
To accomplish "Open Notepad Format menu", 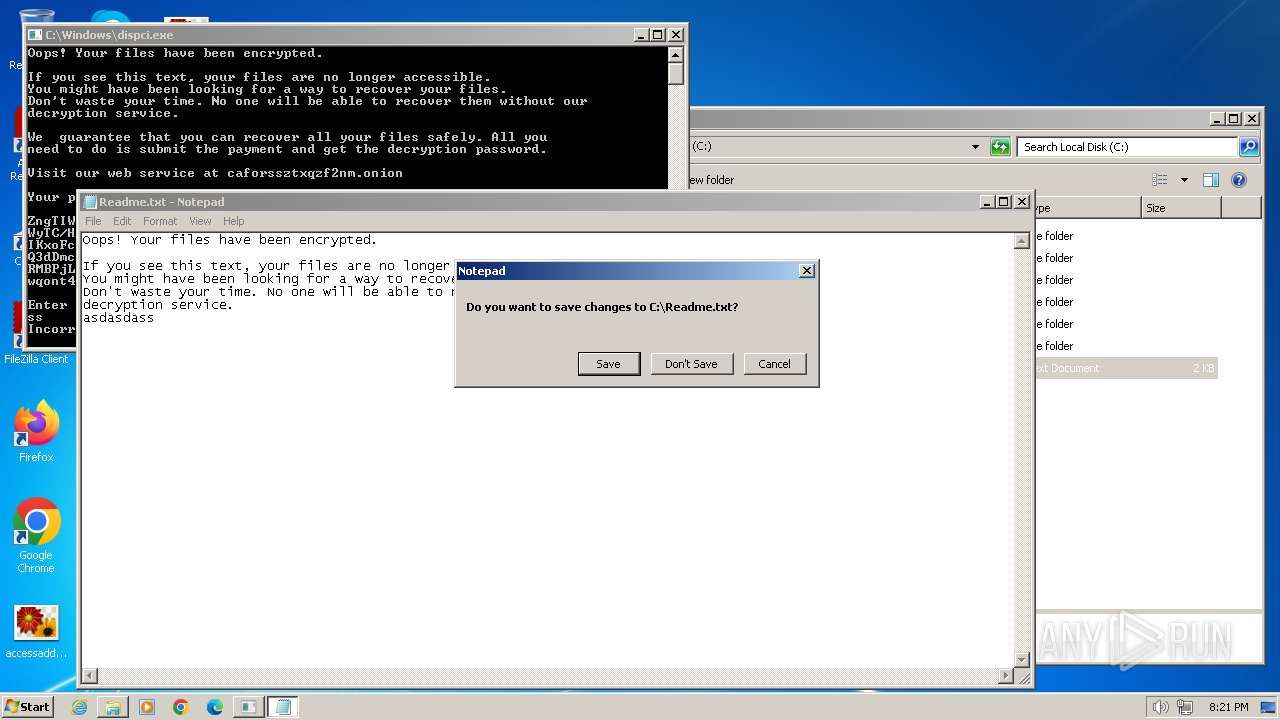I will click(x=160, y=221).
